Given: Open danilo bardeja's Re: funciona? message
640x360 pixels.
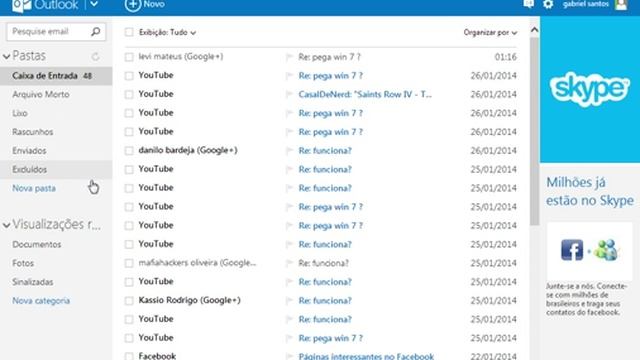Looking at the screenshot, I should [325, 151].
